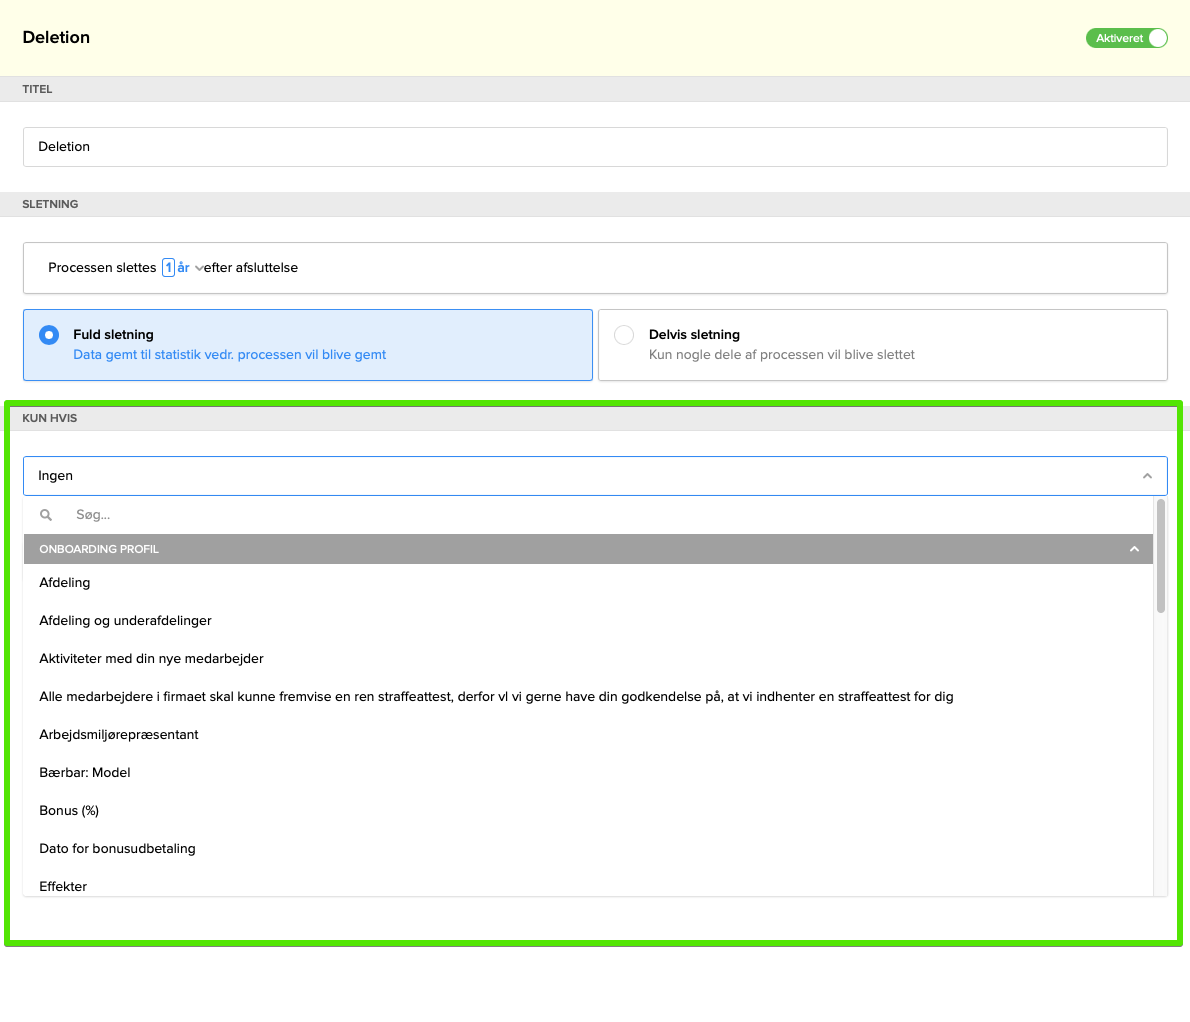This screenshot has width=1190, height=1022.
Task: Select Effekter from the dropdown list
Action: [63, 886]
